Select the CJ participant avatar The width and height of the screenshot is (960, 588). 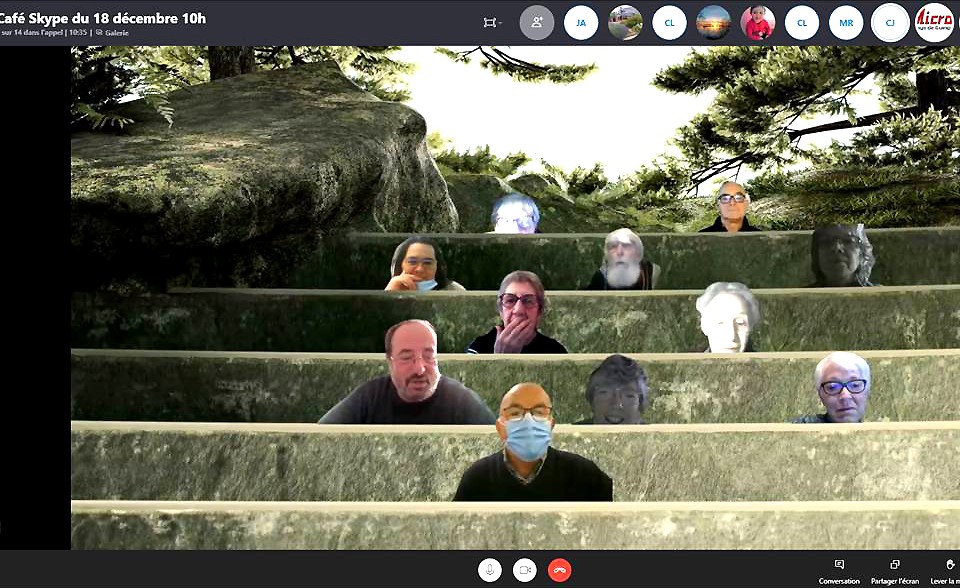pyautogui.click(x=890, y=22)
